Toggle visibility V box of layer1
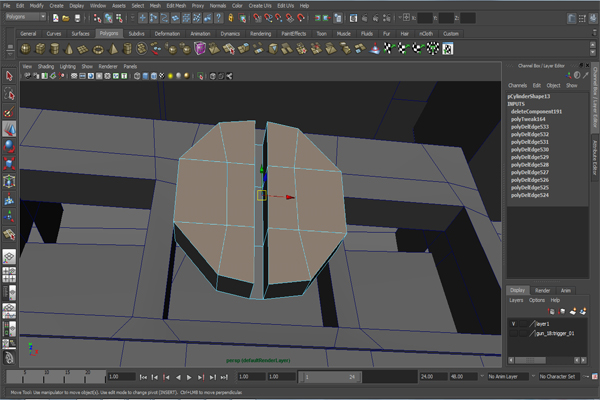 pos(514,324)
